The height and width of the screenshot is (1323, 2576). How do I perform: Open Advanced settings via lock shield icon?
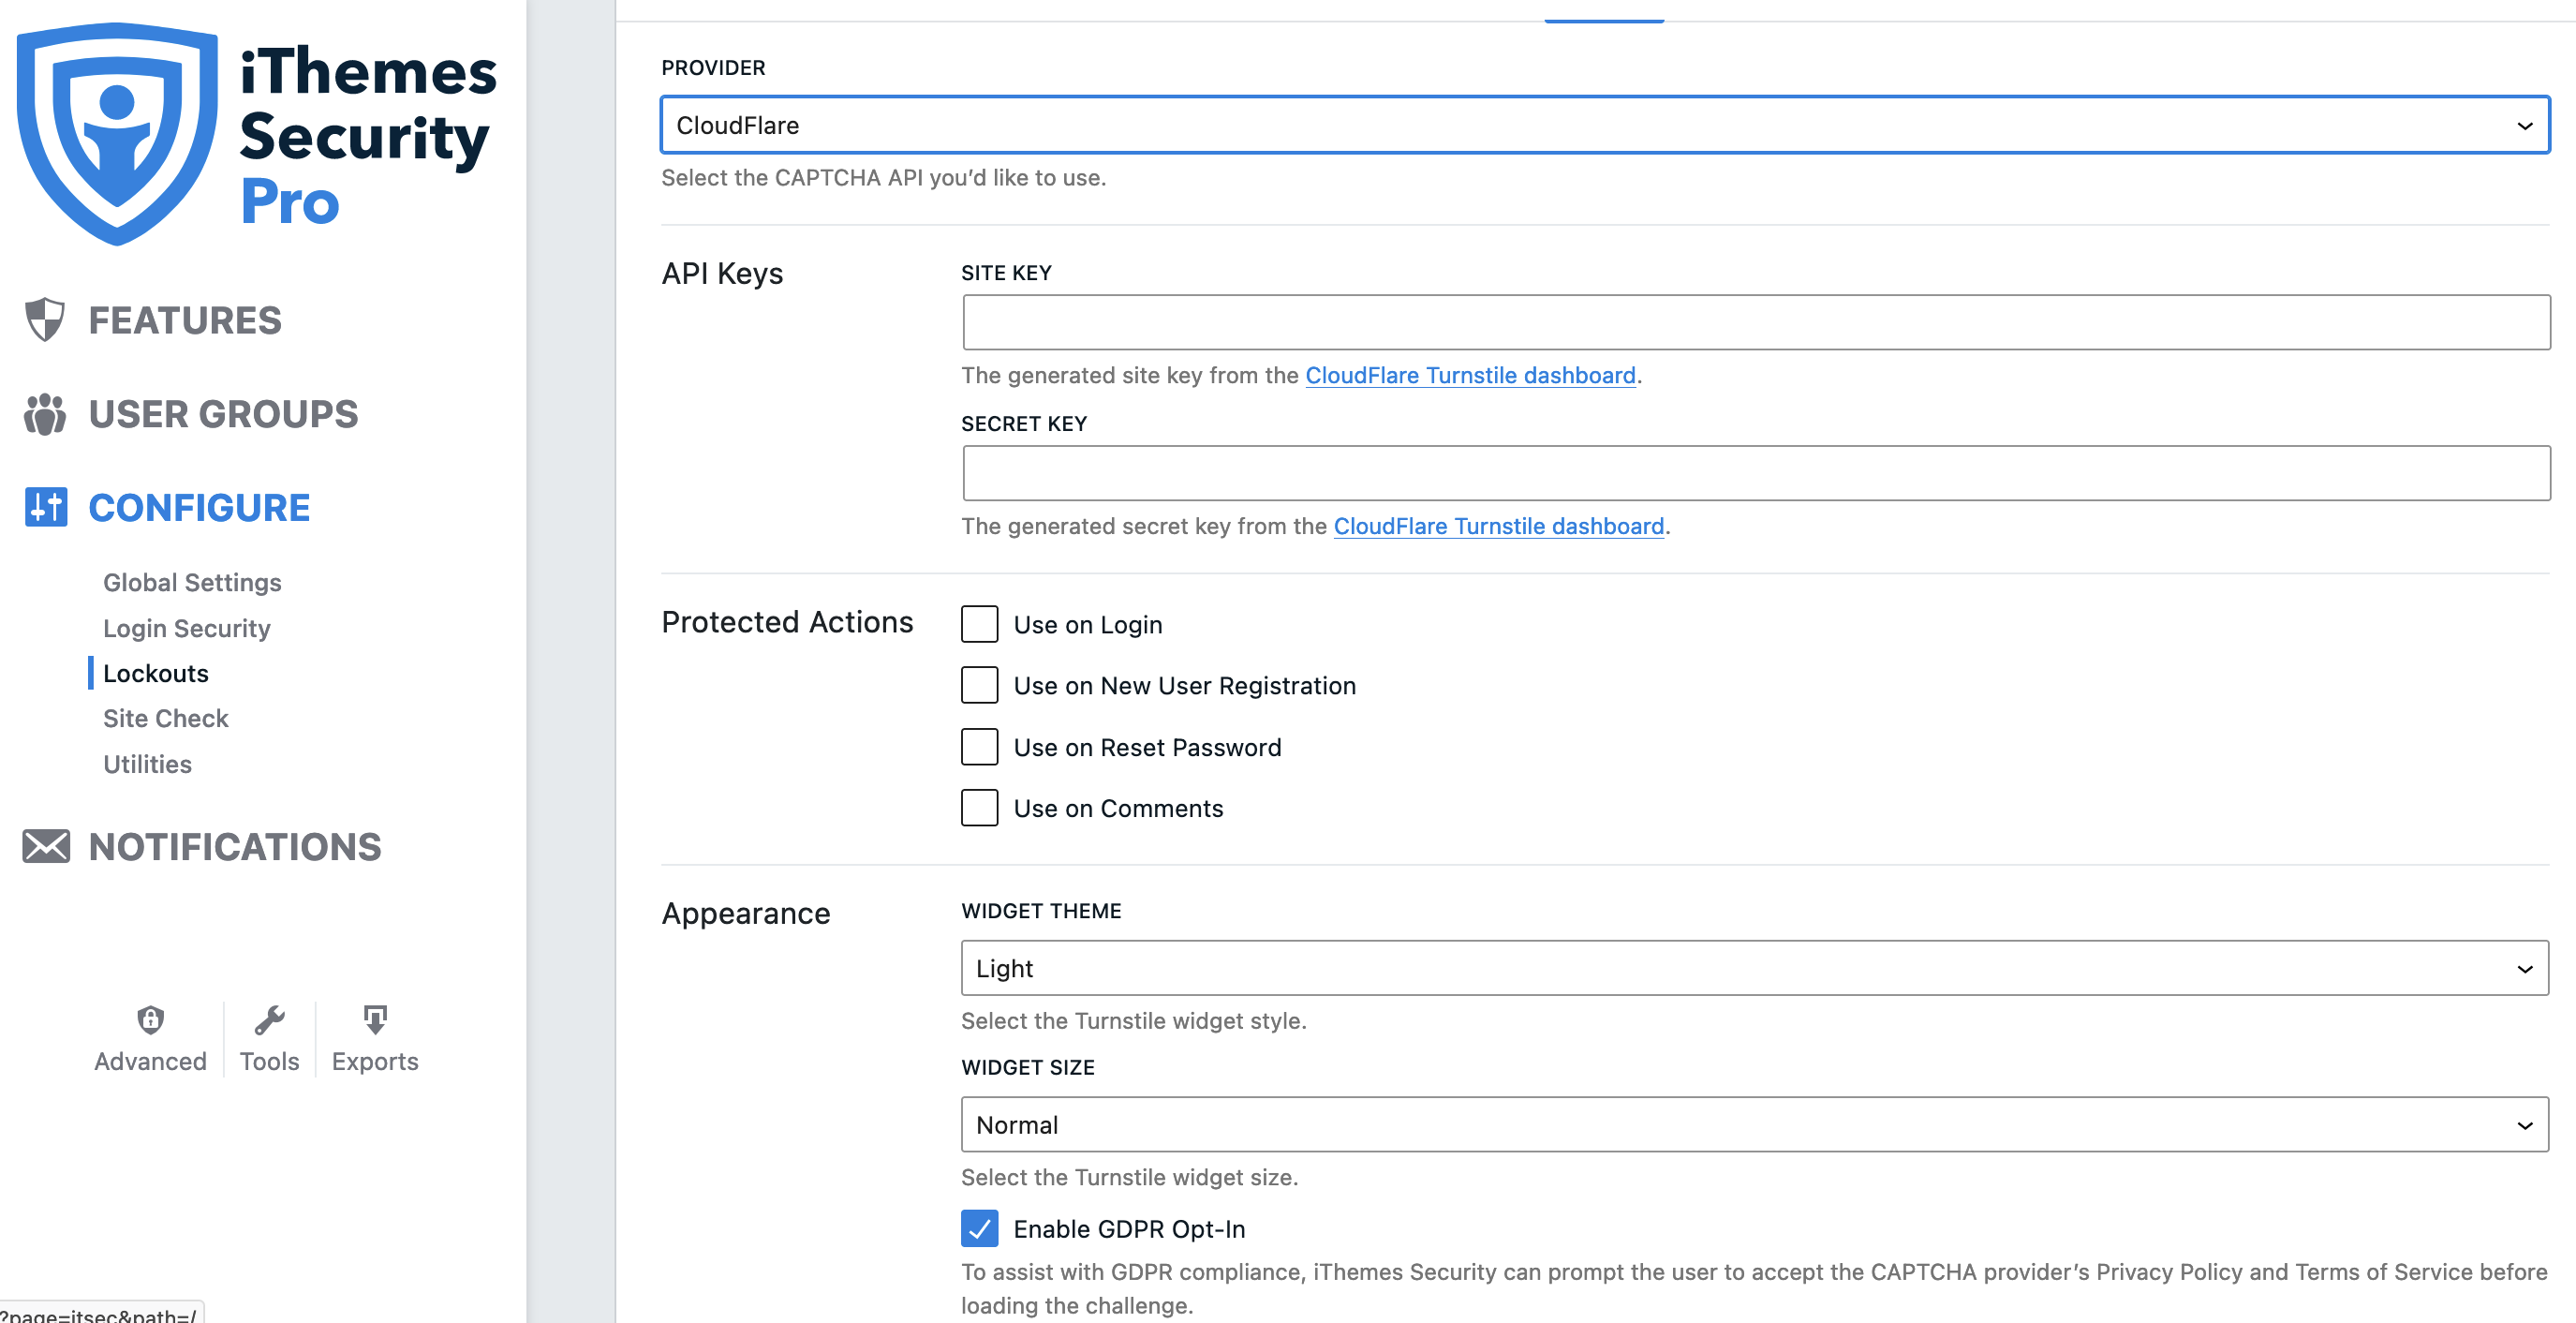click(150, 1019)
